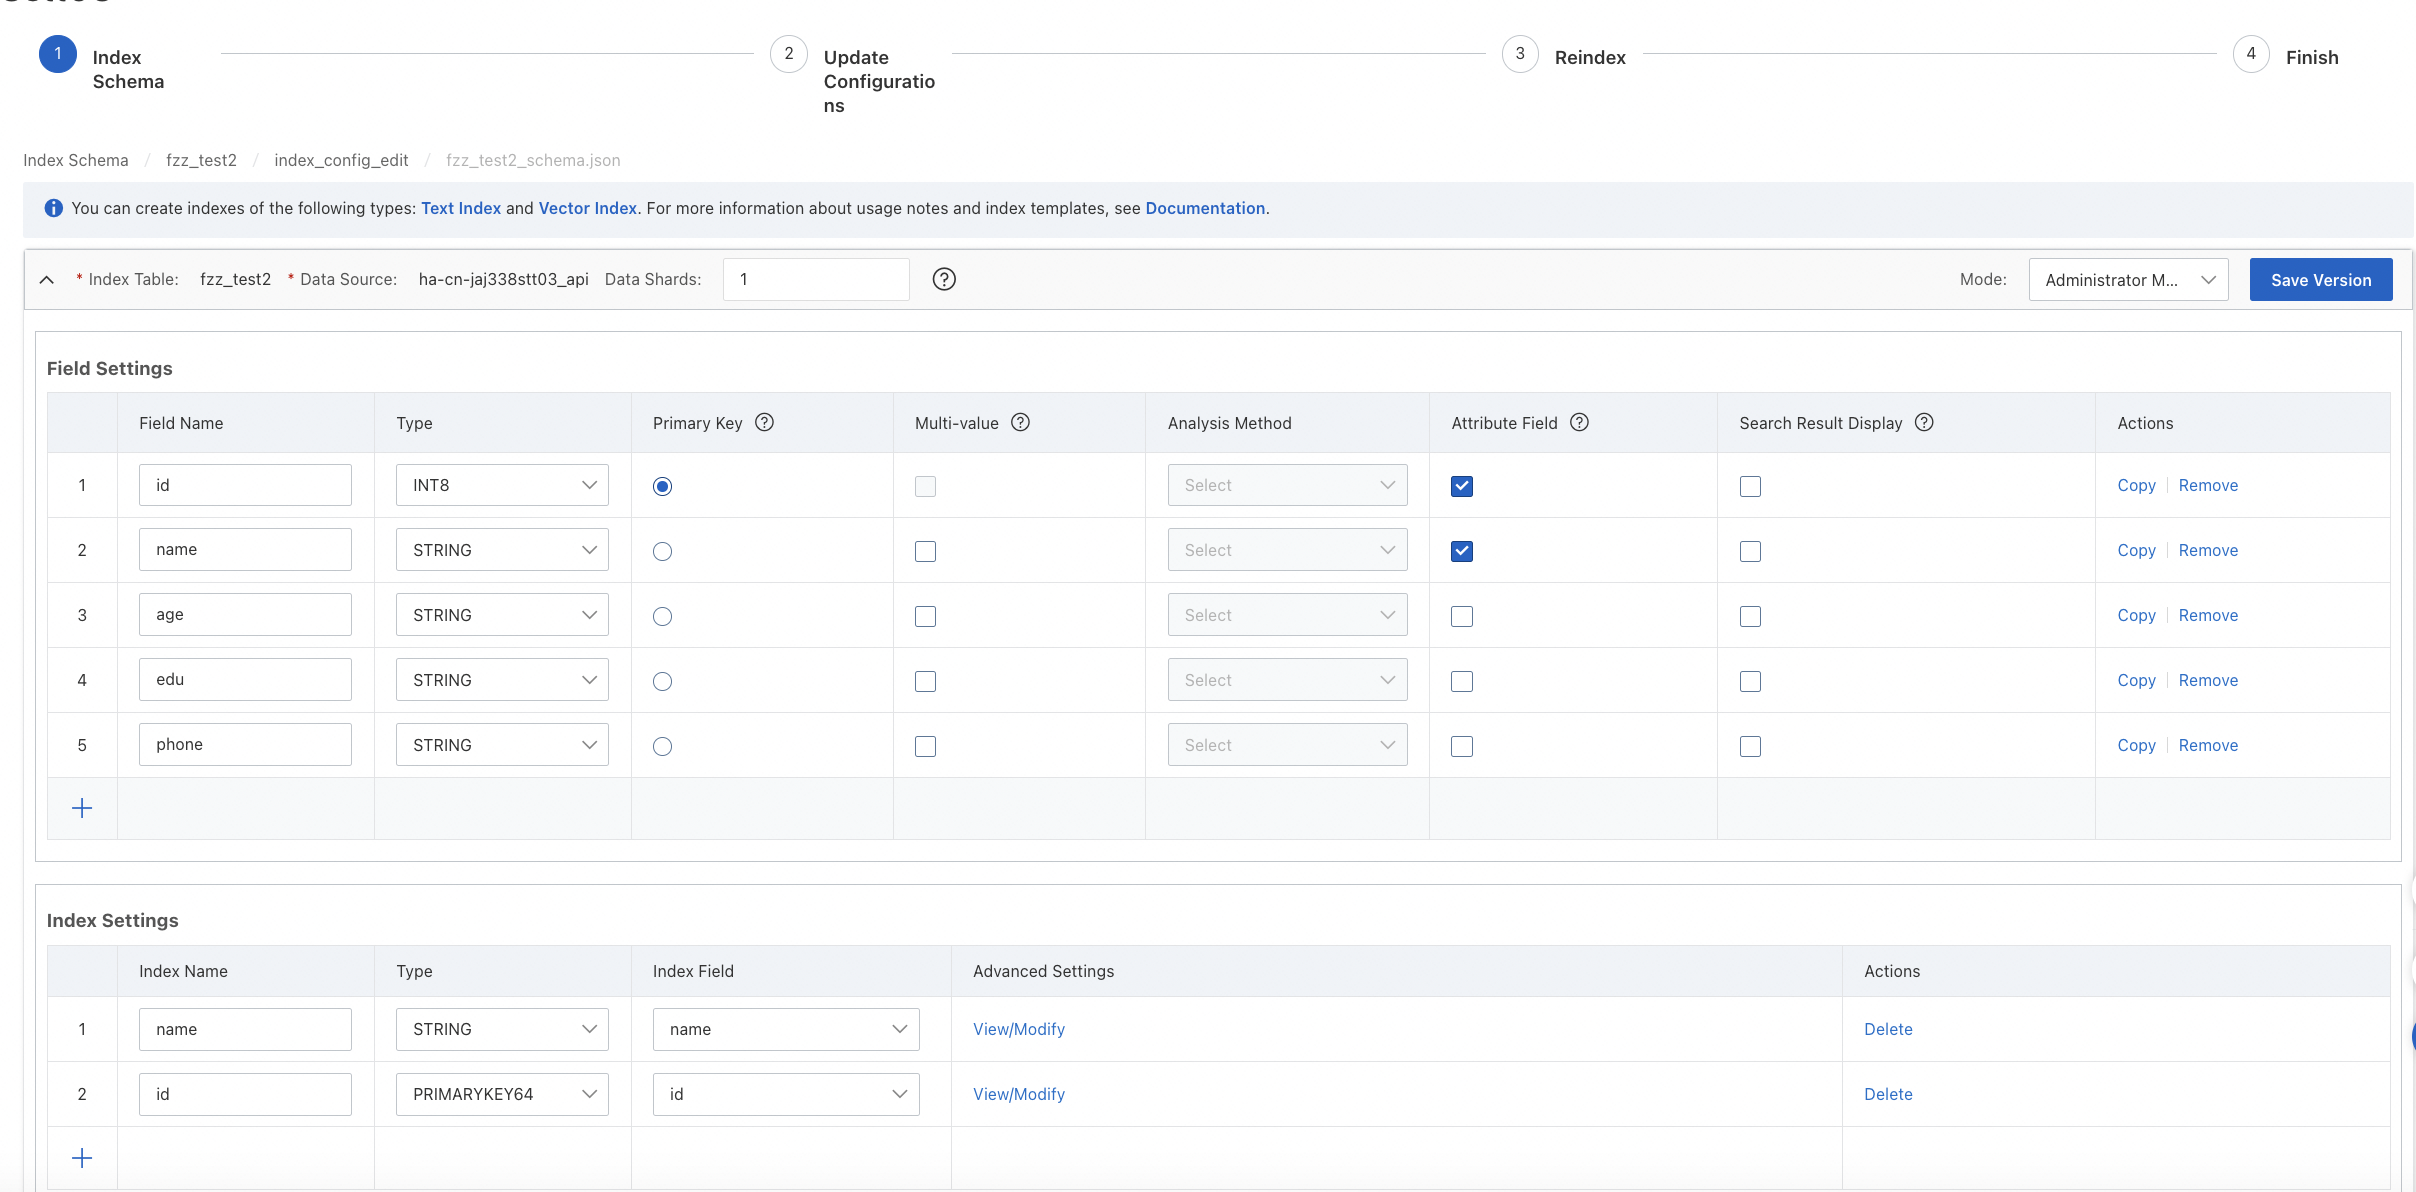Open Index Field dropdown for name index
This screenshot has height=1192, width=2416.
pyautogui.click(x=786, y=1029)
